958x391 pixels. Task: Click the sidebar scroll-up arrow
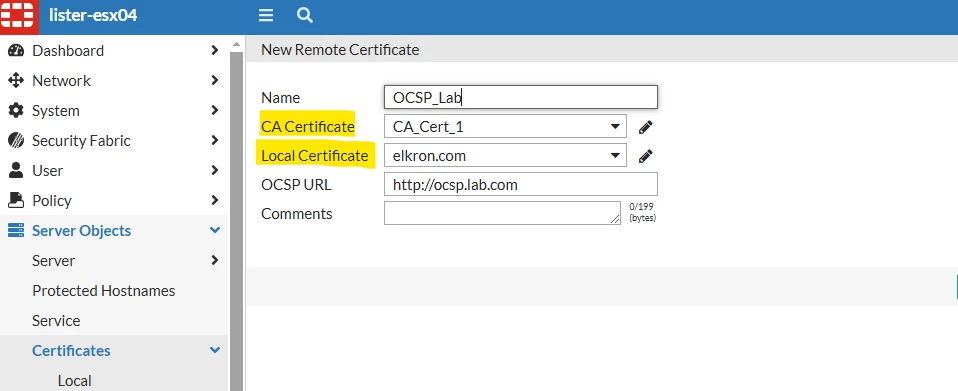pyautogui.click(x=236, y=44)
